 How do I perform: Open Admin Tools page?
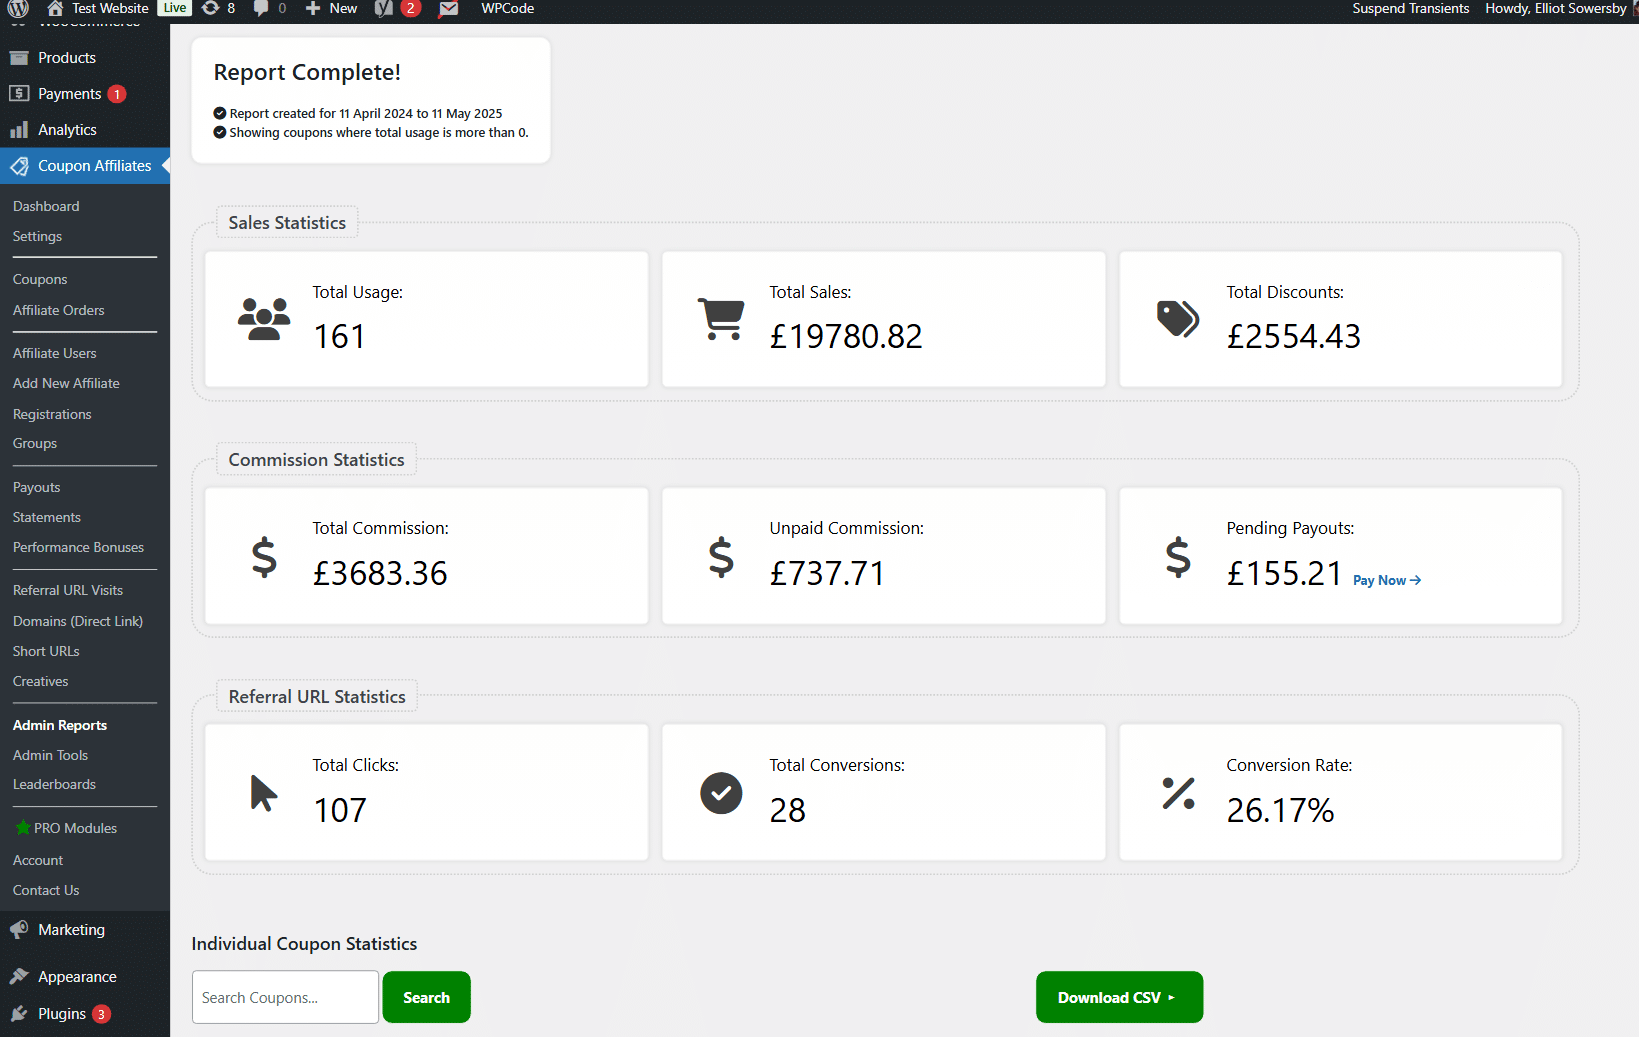click(x=50, y=755)
